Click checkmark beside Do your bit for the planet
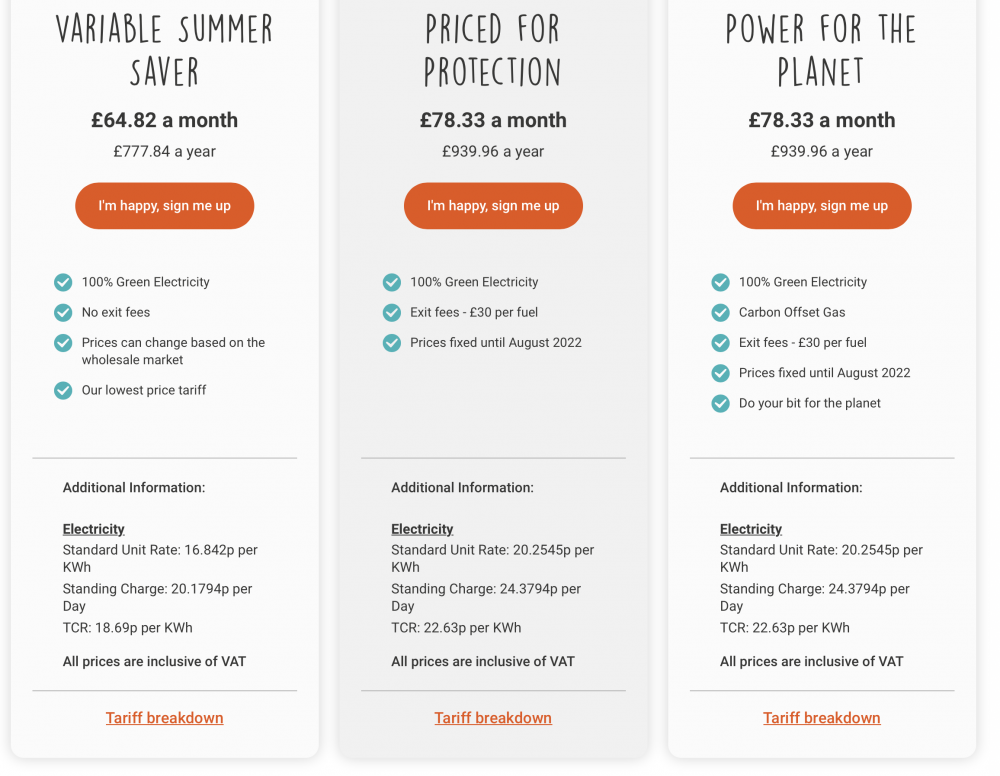 721,404
